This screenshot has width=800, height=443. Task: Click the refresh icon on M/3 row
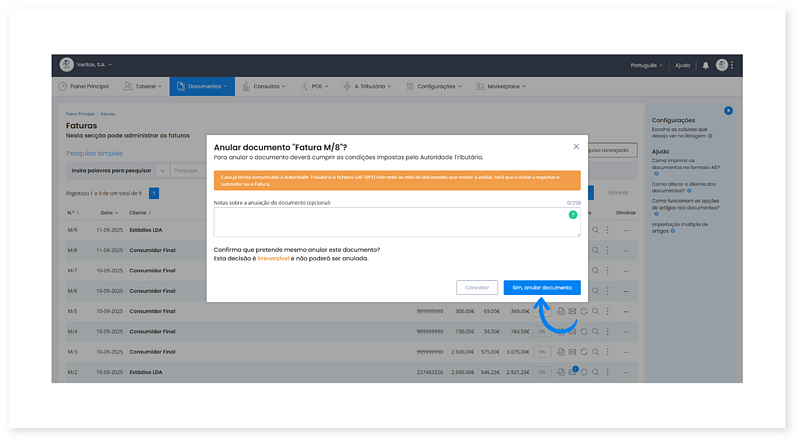pyautogui.click(x=583, y=352)
